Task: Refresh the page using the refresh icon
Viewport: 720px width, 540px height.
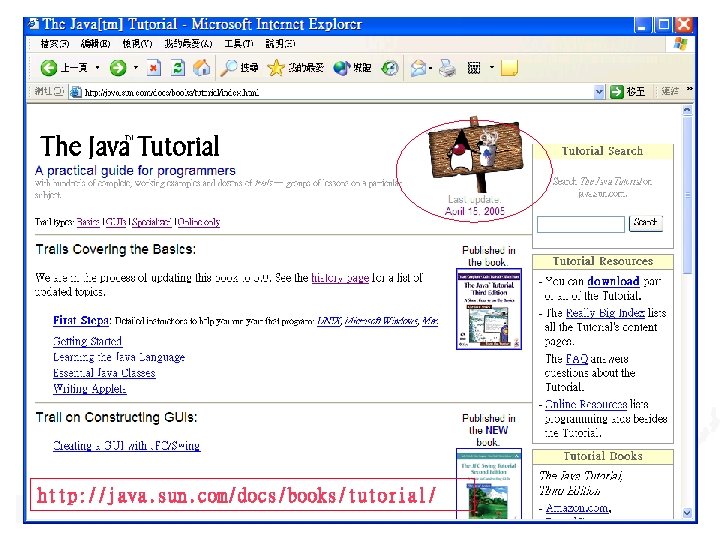Action: (x=178, y=68)
